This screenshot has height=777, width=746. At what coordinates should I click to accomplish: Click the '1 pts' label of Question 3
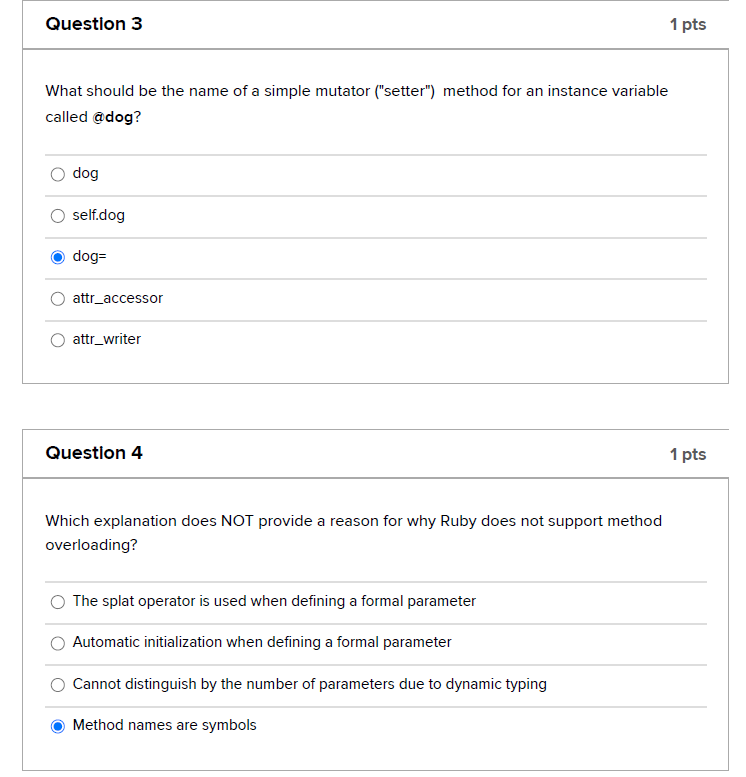(687, 25)
